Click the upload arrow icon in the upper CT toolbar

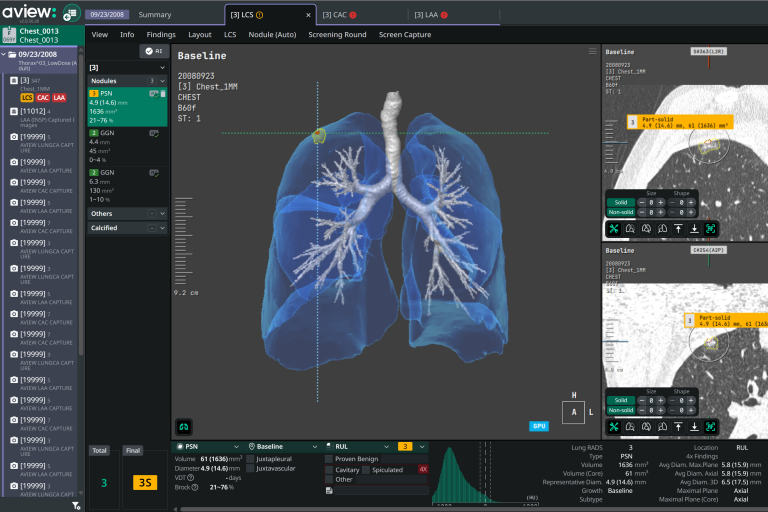(x=678, y=229)
